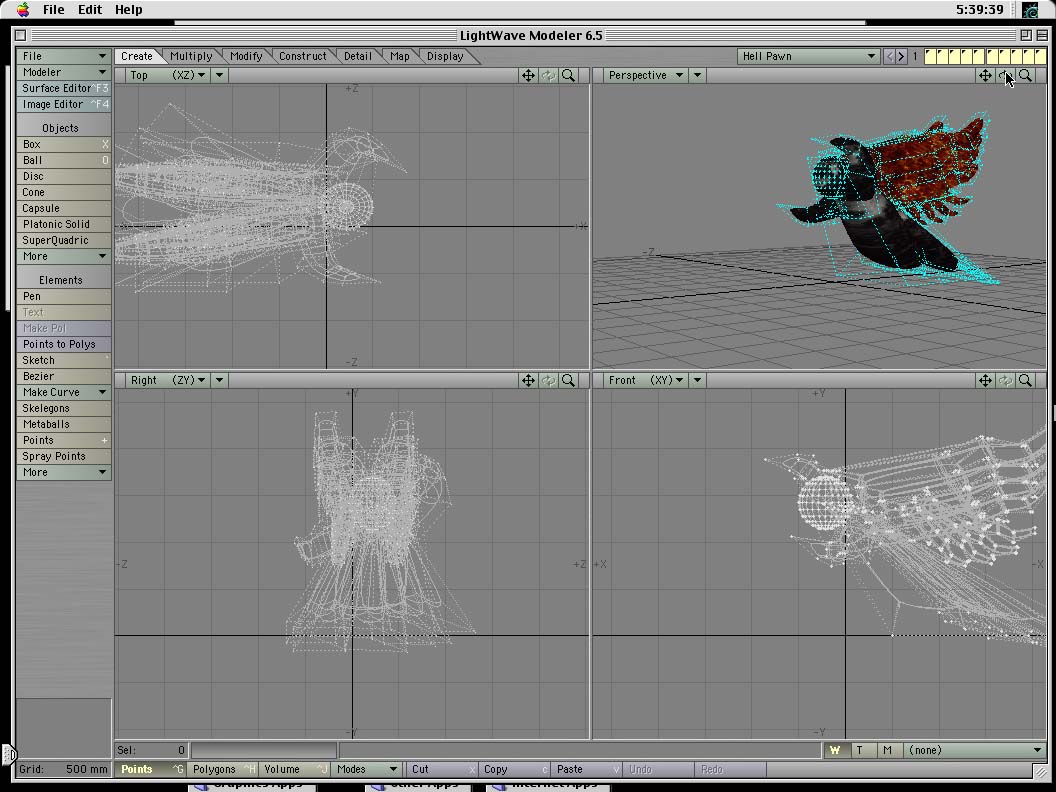The height and width of the screenshot is (792, 1056).
Task: Open the Edit menu
Action: pyautogui.click(x=90, y=9)
